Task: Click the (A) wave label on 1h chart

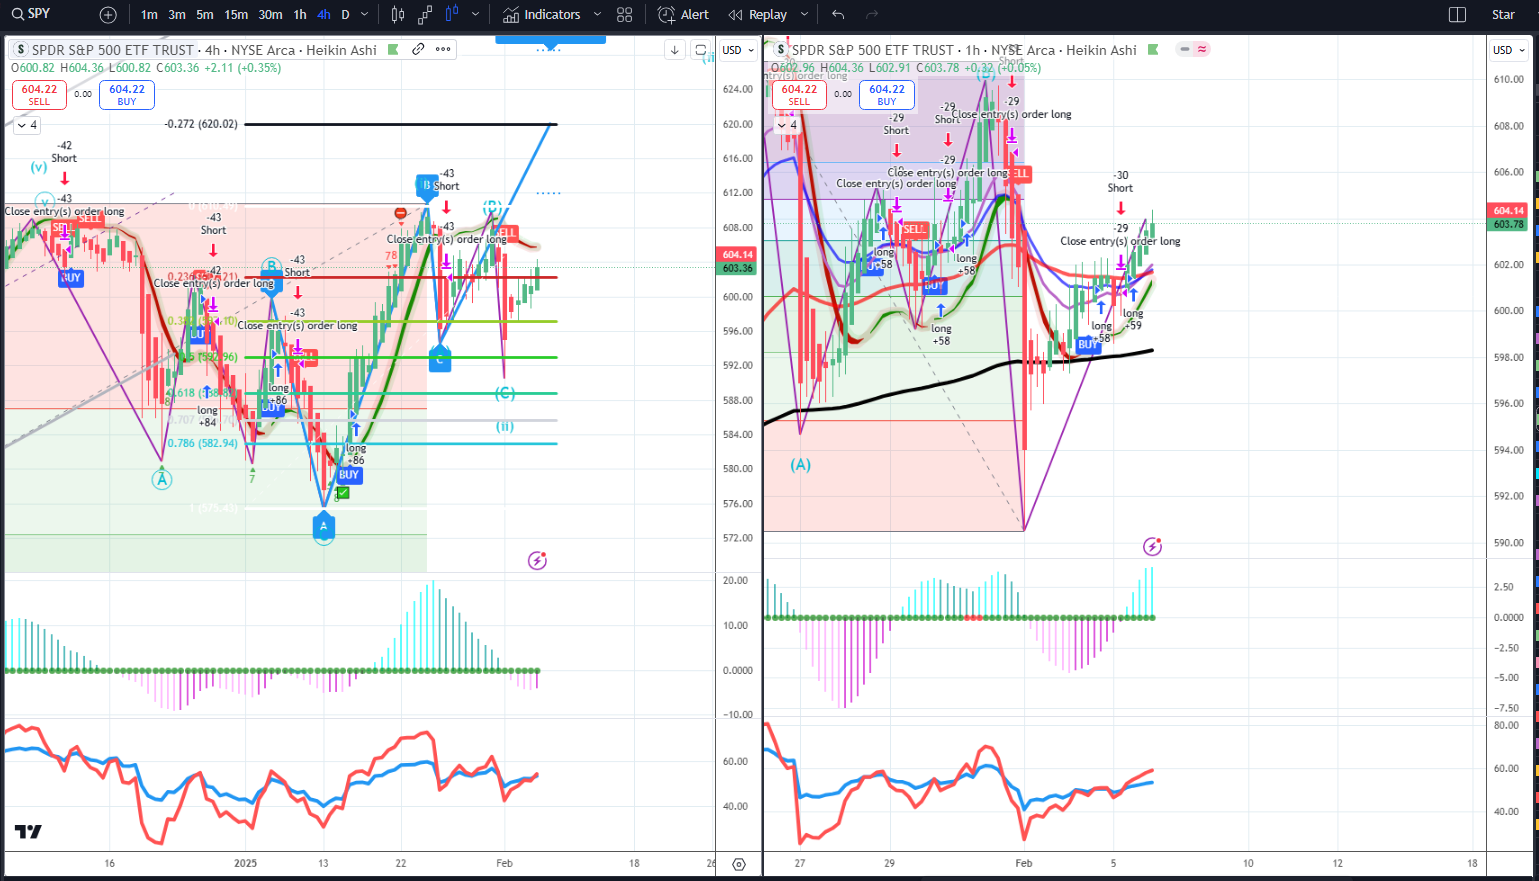Action: (x=801, y=465)
